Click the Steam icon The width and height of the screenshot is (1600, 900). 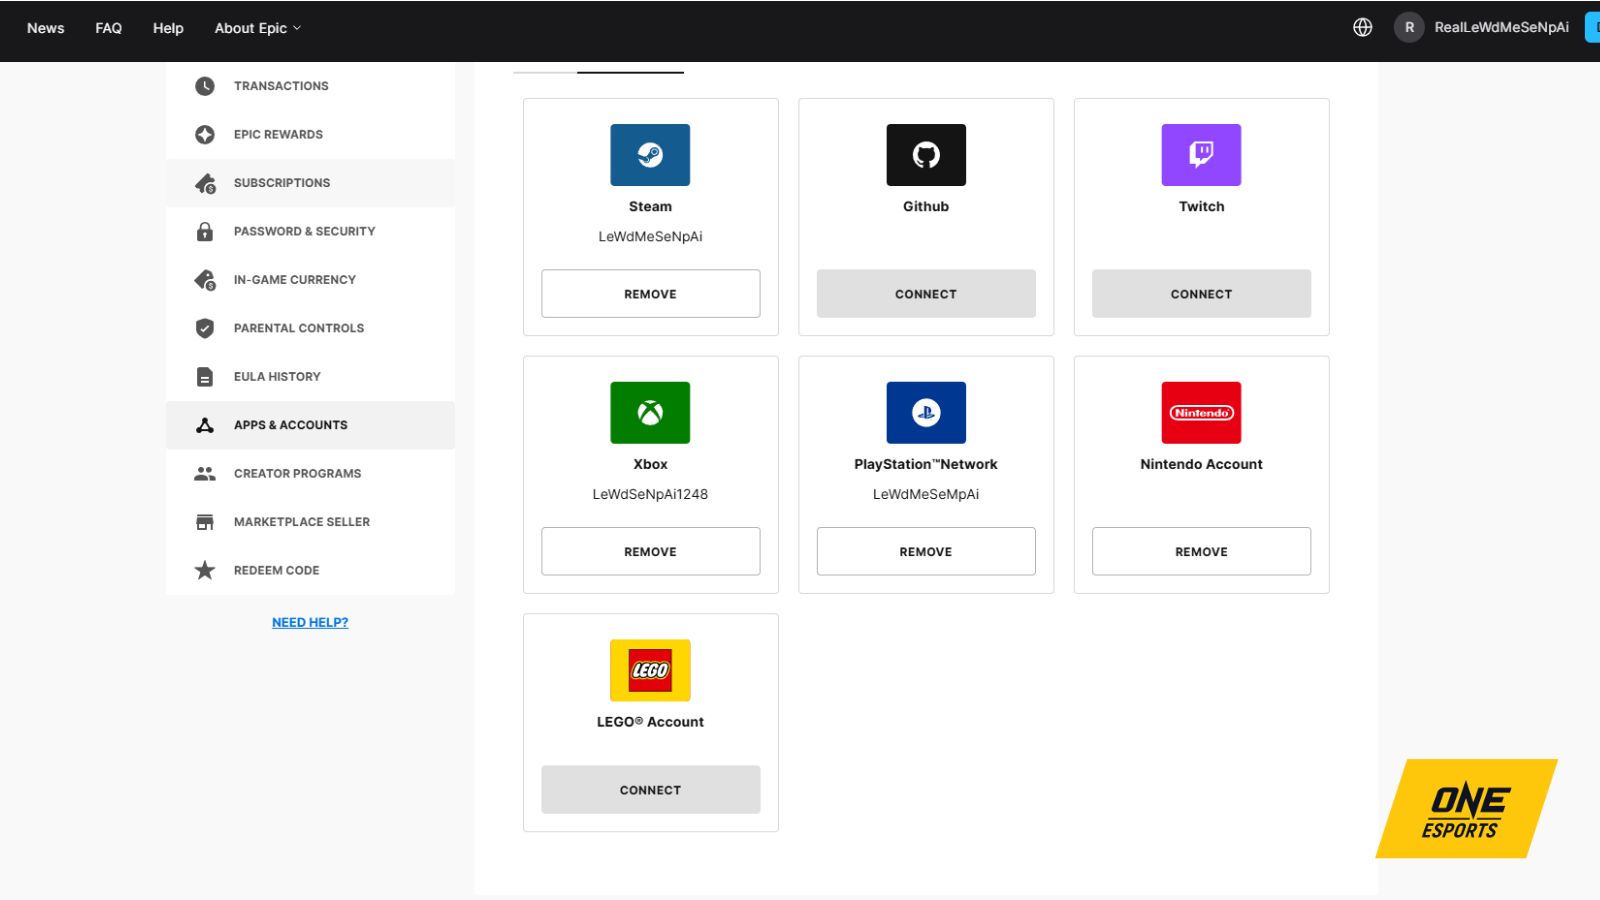click(650, 154)
